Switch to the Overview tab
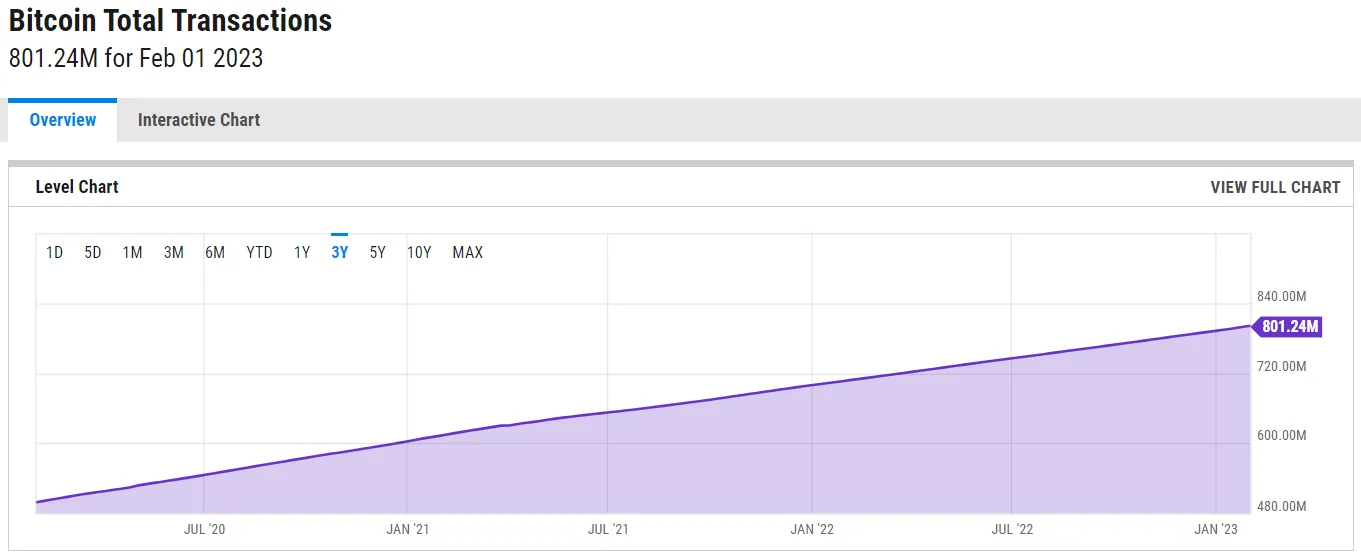The image size is (1361, 553). click(62, 120)
